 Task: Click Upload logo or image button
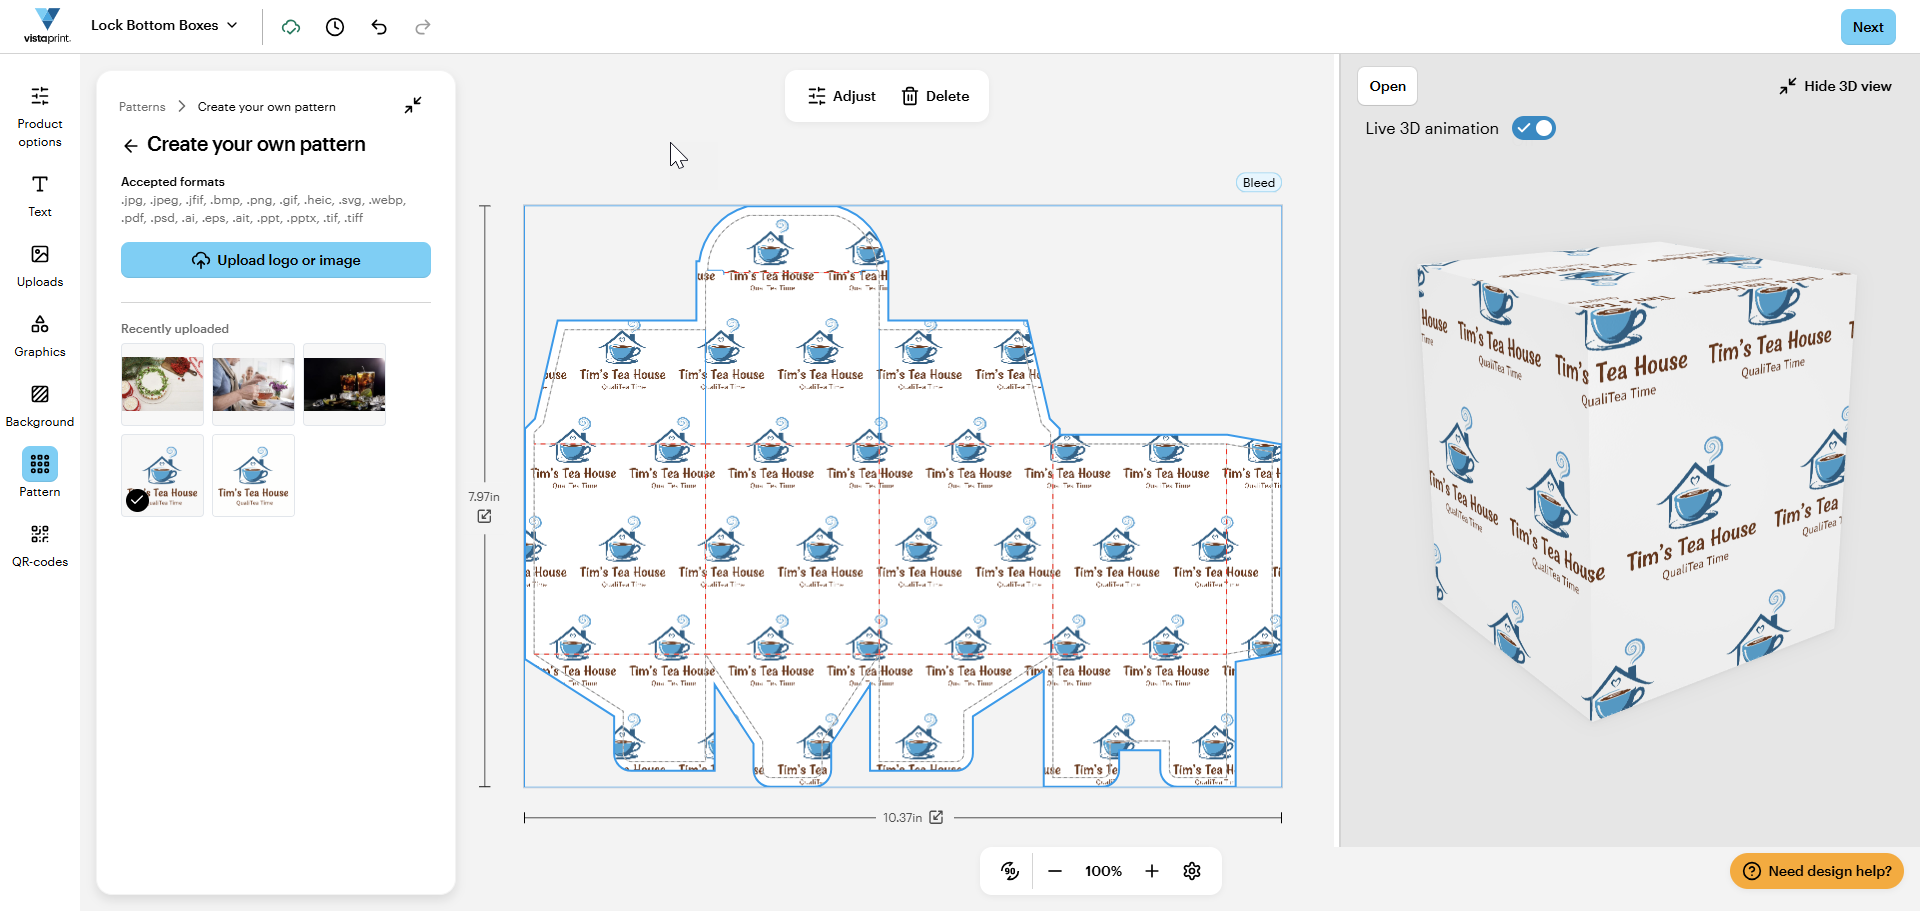pos(276,260)
